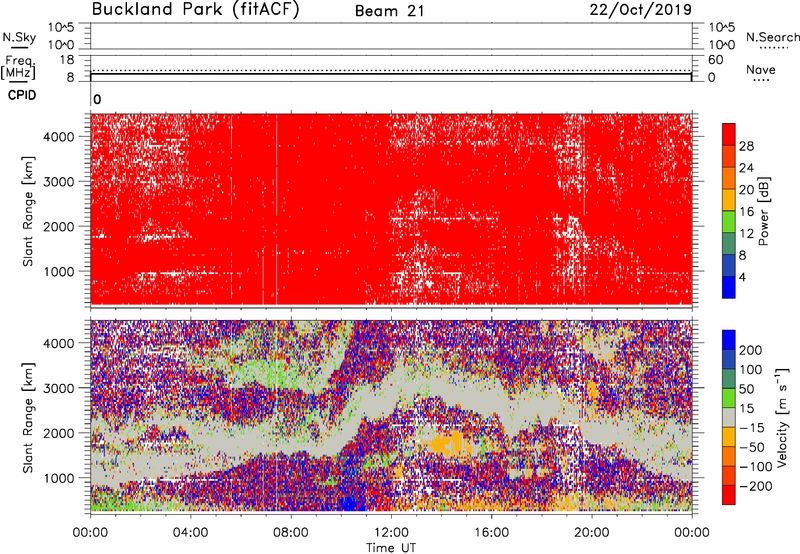Click the green segment of power colorbar
Viewport: 800px width, 554px height.
click(729, 222)
